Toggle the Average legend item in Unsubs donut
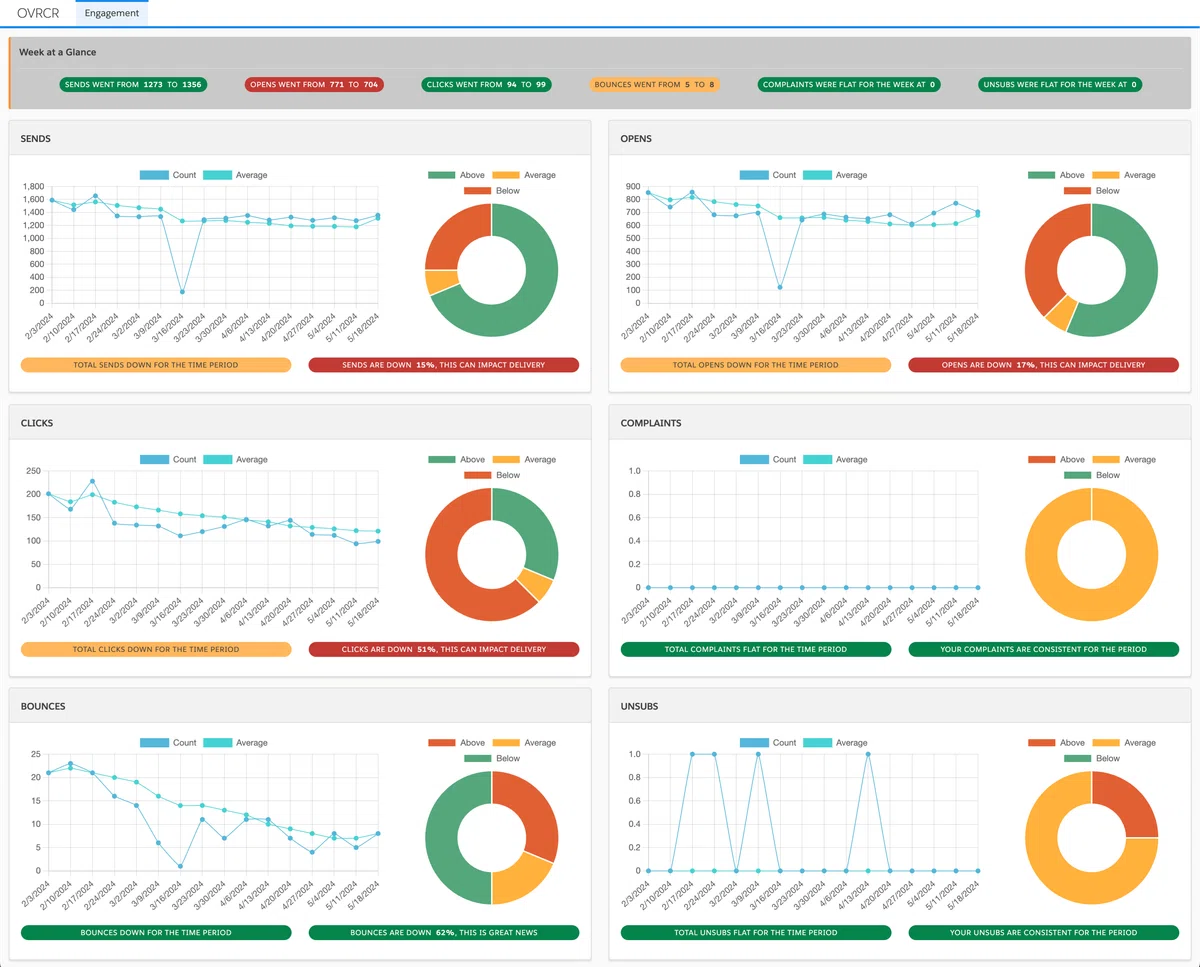Viewport: 1200px width, 967px height. (1124, 743)
